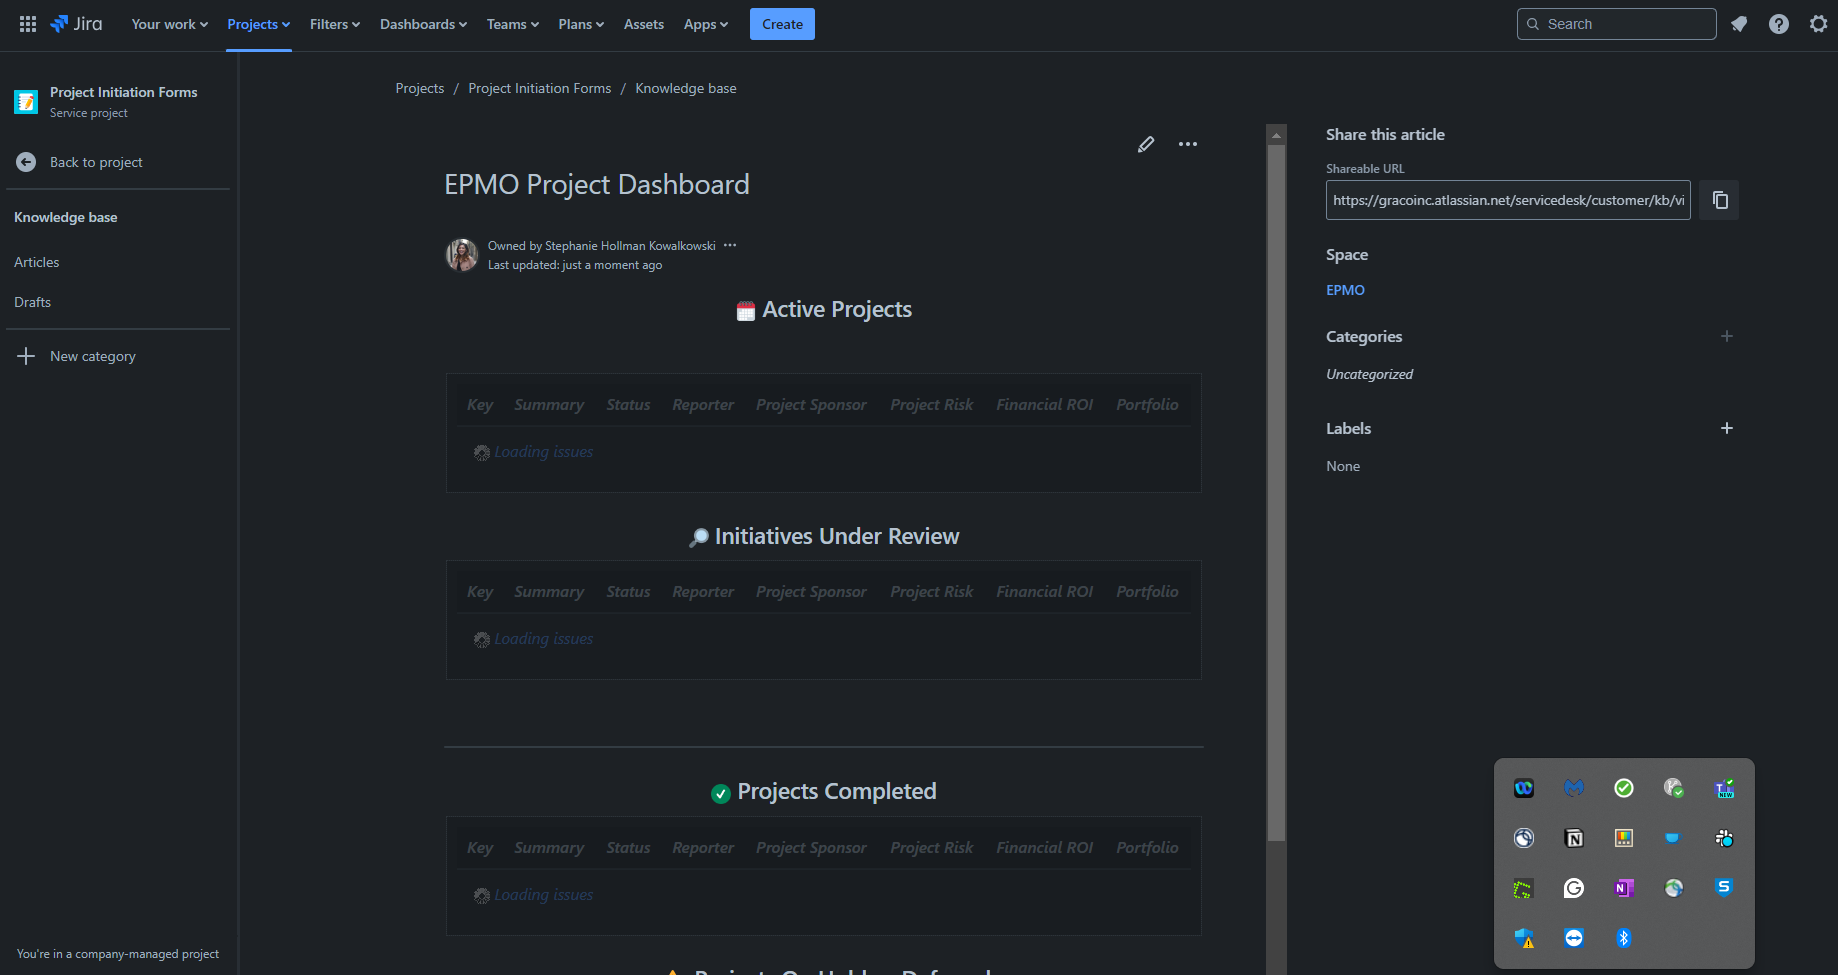
Task: Open the Apps dropdown
Action: coord(706,24)
